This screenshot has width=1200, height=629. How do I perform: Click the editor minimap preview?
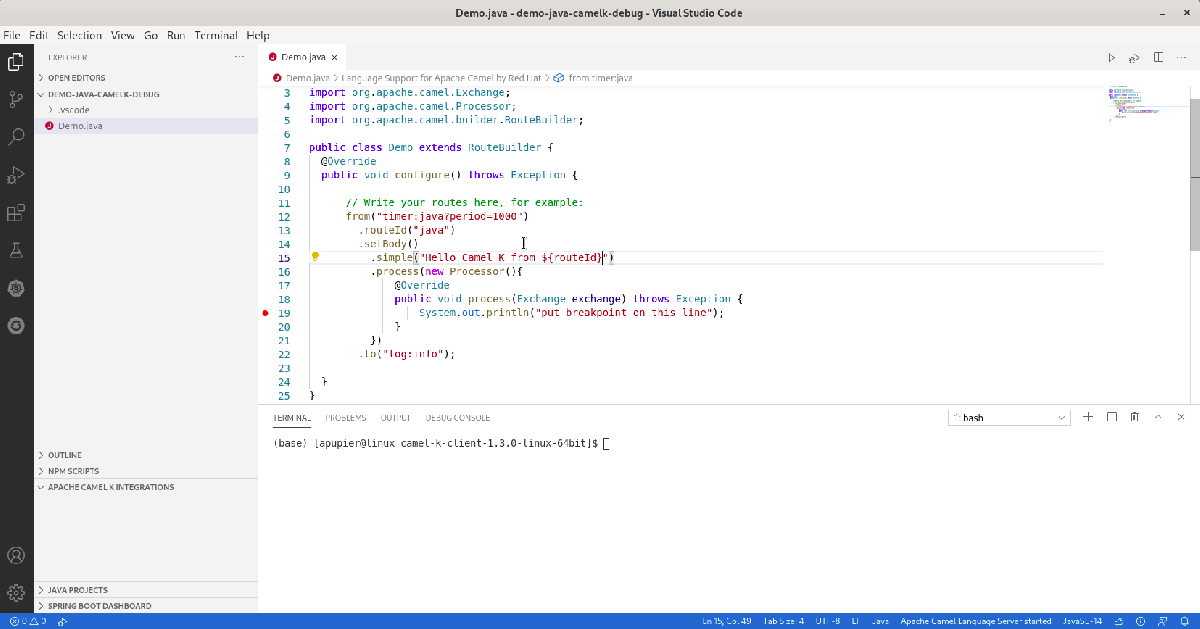point(1147,103)
